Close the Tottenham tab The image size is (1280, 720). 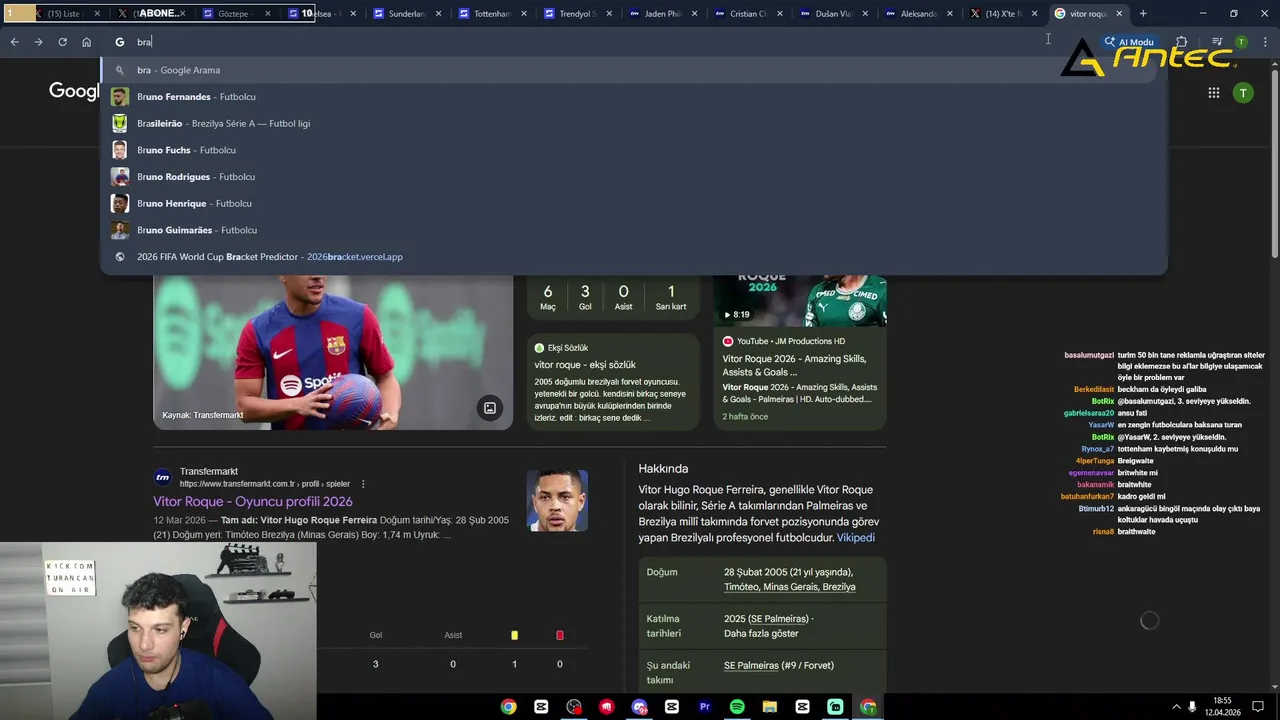[x=523, y=14]
